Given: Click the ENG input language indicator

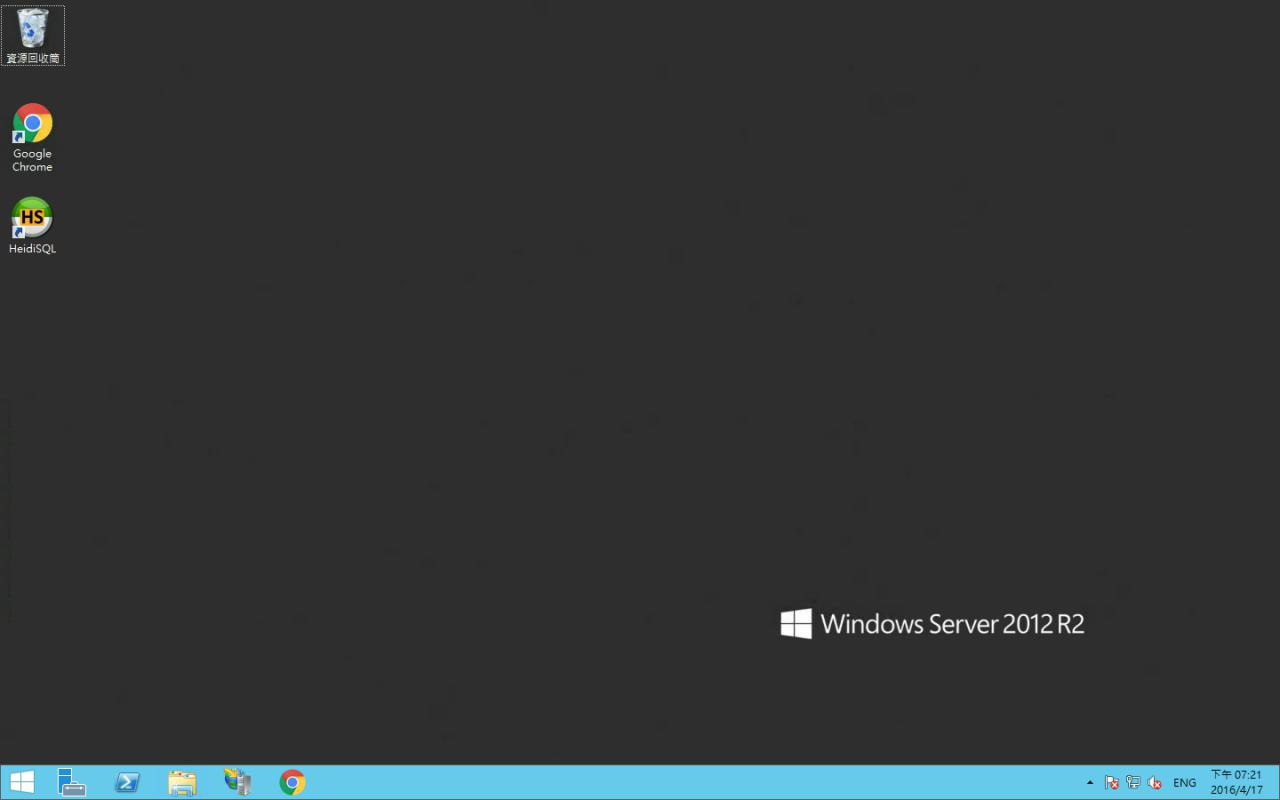Looking at the screenshot, I should point(1185,782).
